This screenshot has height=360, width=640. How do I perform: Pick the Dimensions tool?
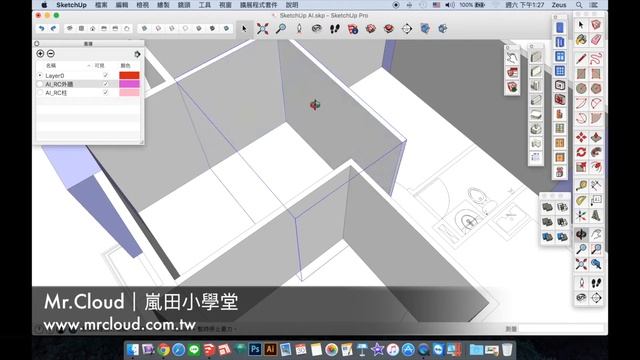point(596,186)
